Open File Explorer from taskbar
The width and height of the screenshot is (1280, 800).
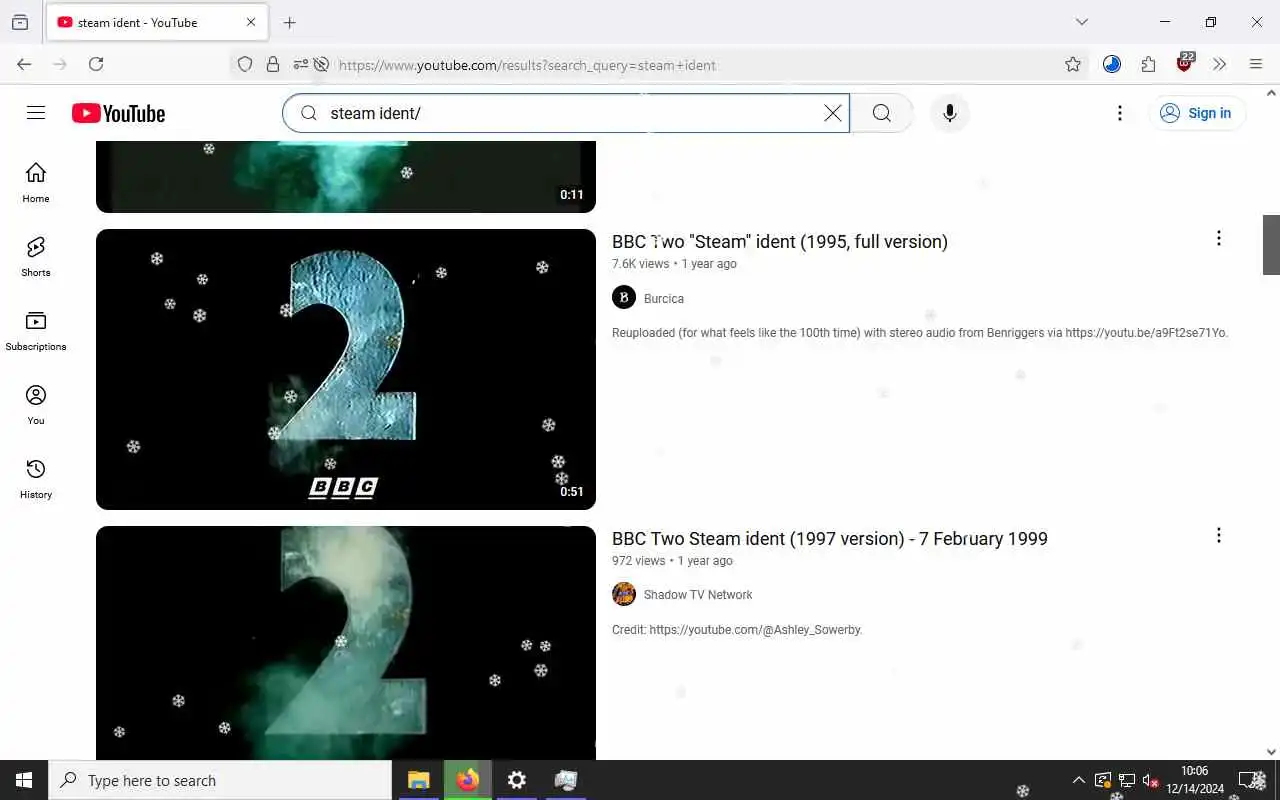[x=418, y=780]
